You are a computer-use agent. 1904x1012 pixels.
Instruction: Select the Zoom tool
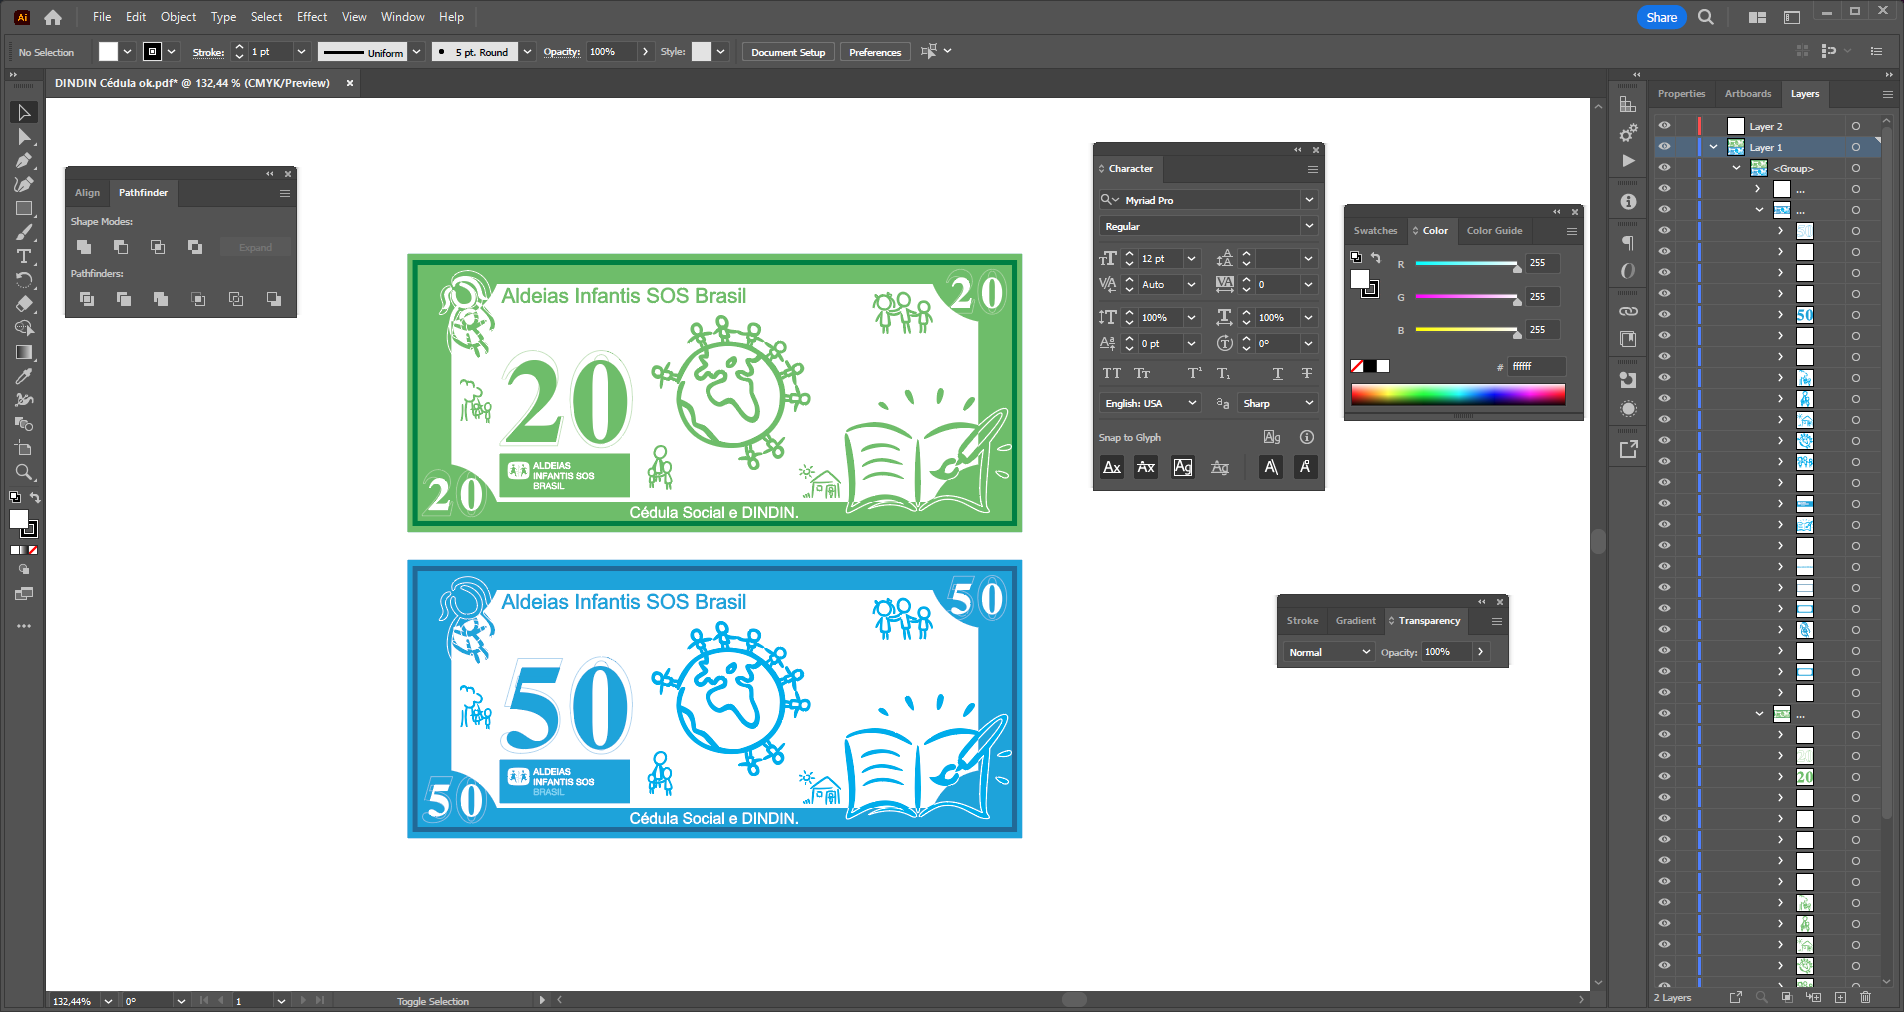pos(24,473)
